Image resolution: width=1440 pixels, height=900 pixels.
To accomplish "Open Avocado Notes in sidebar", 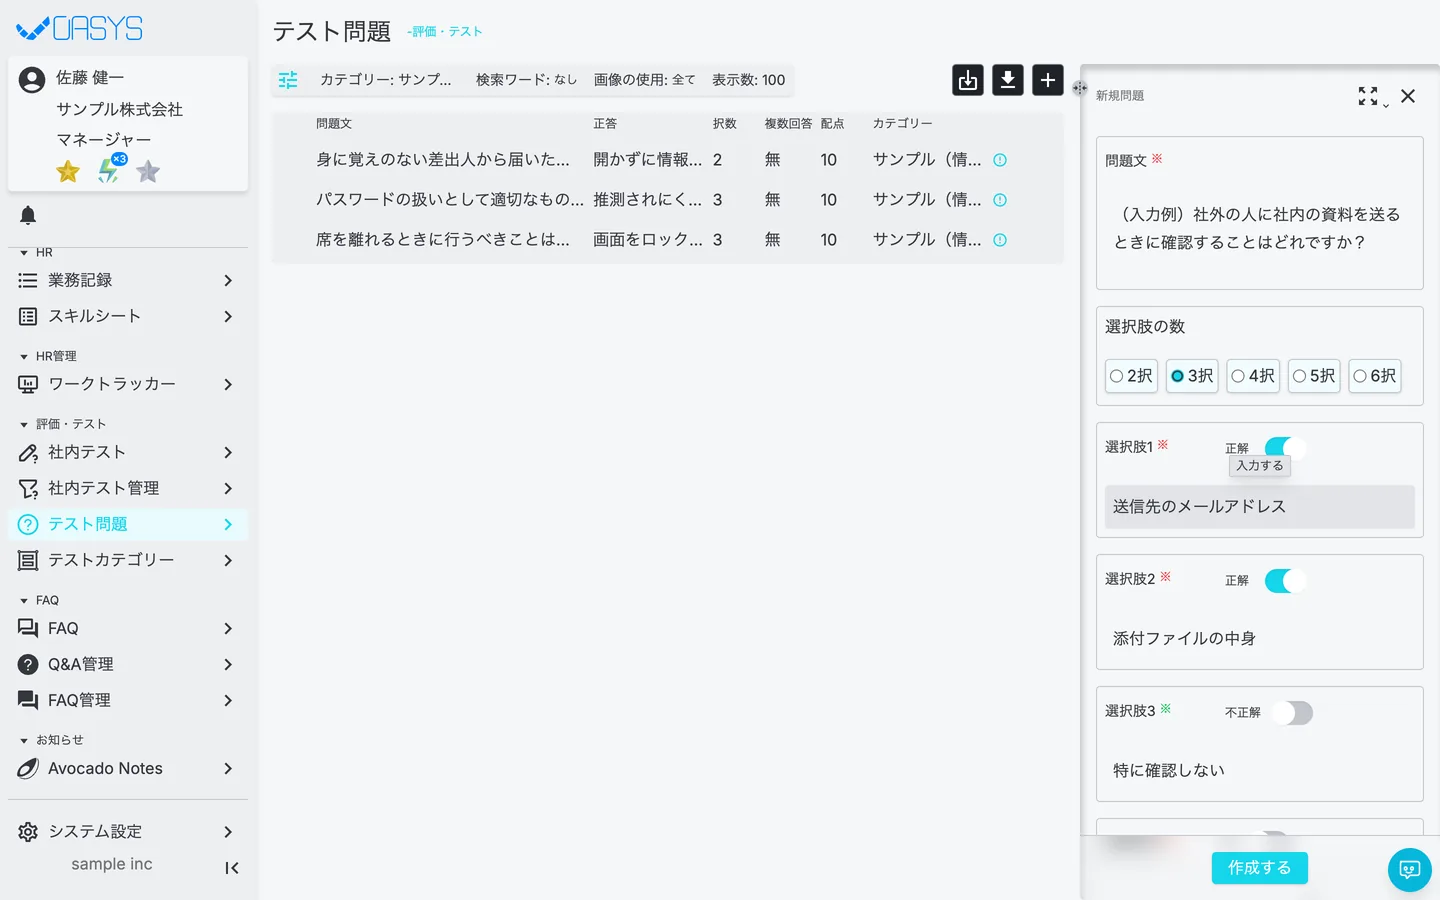I will click(x=128, y=768).
